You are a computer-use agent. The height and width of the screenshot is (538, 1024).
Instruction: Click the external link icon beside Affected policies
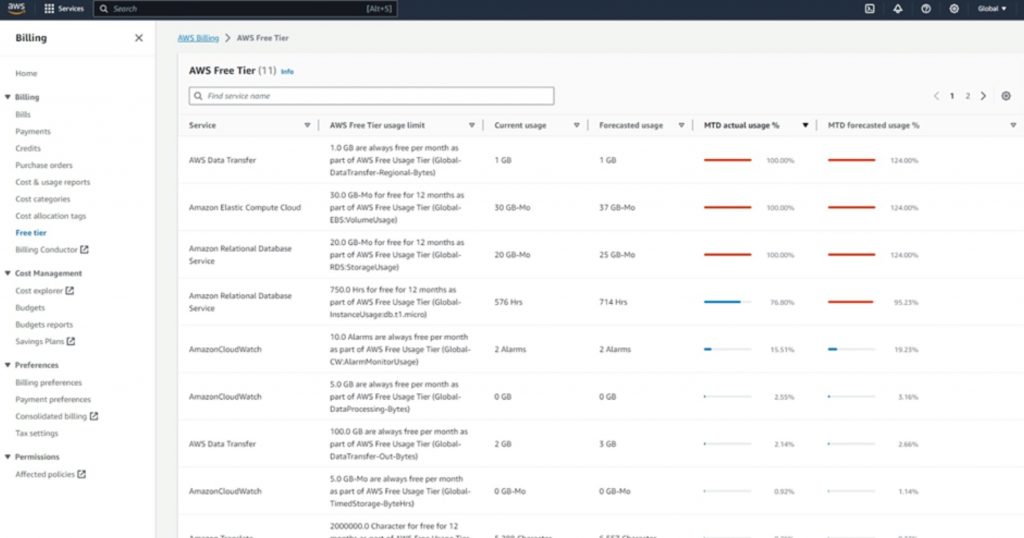[81, 474]
